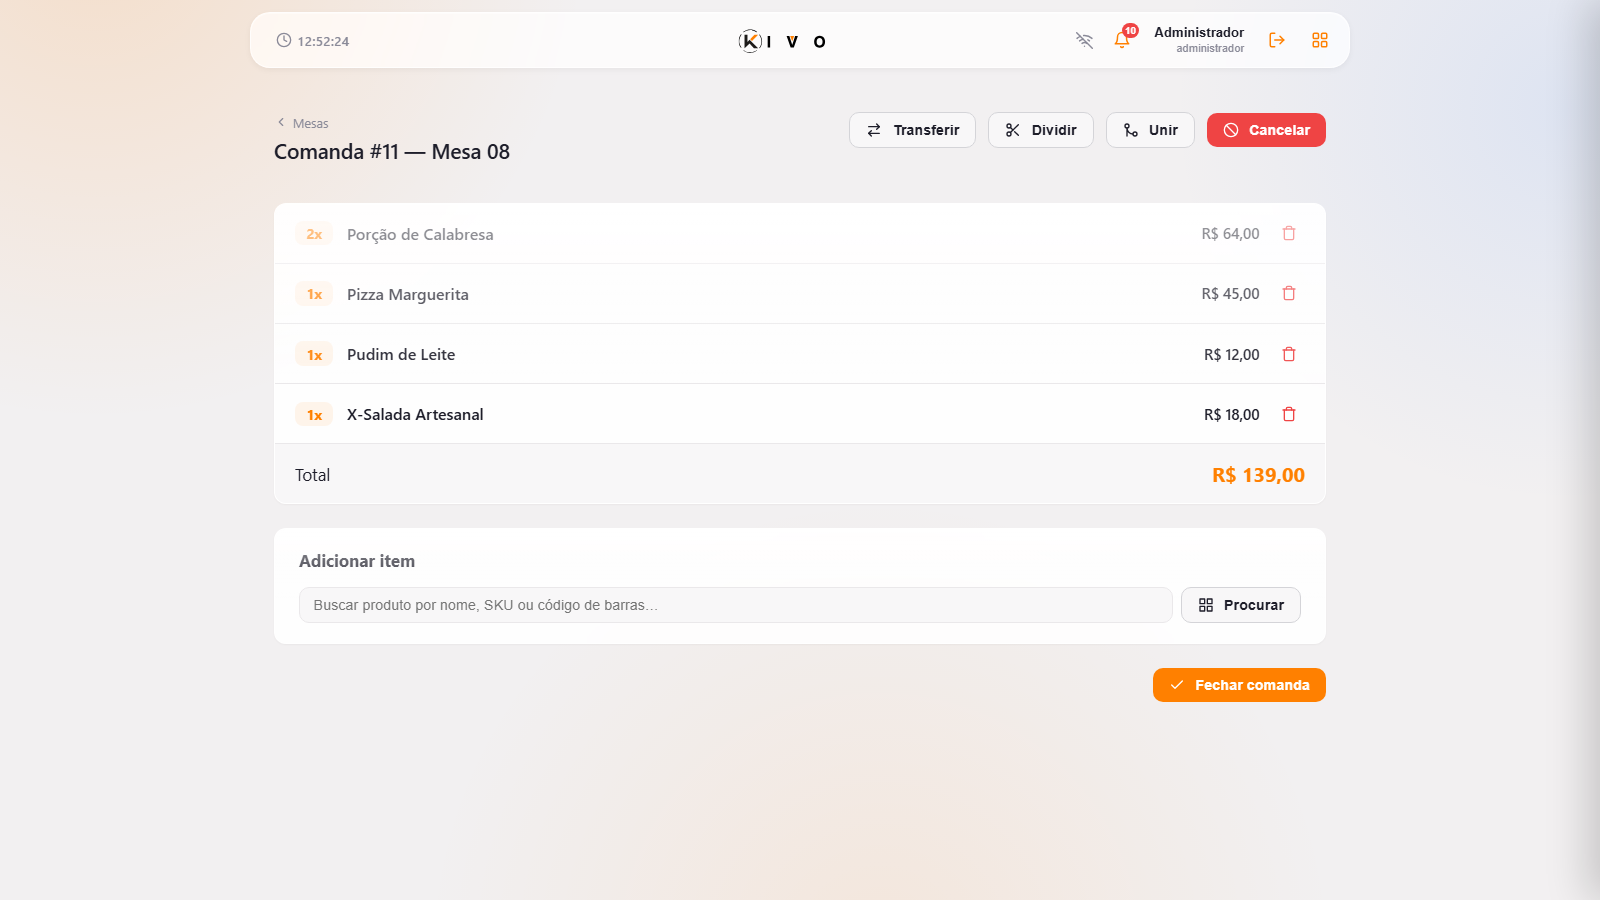
Task: Click the offline wifi status icon
Action: tap(1084, 40)
